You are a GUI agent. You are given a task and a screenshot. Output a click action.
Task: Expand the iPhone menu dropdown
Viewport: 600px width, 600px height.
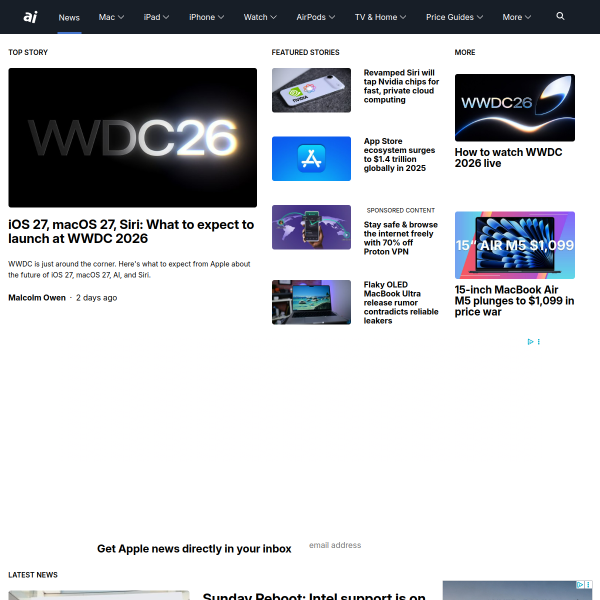207,17
